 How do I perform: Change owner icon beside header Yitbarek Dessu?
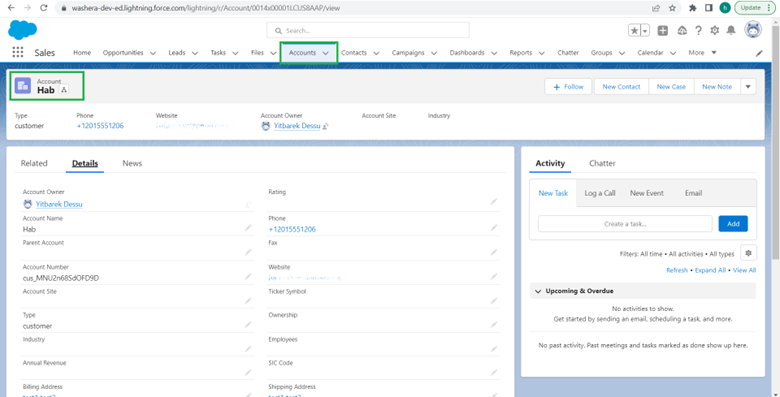tap(325, 126)
